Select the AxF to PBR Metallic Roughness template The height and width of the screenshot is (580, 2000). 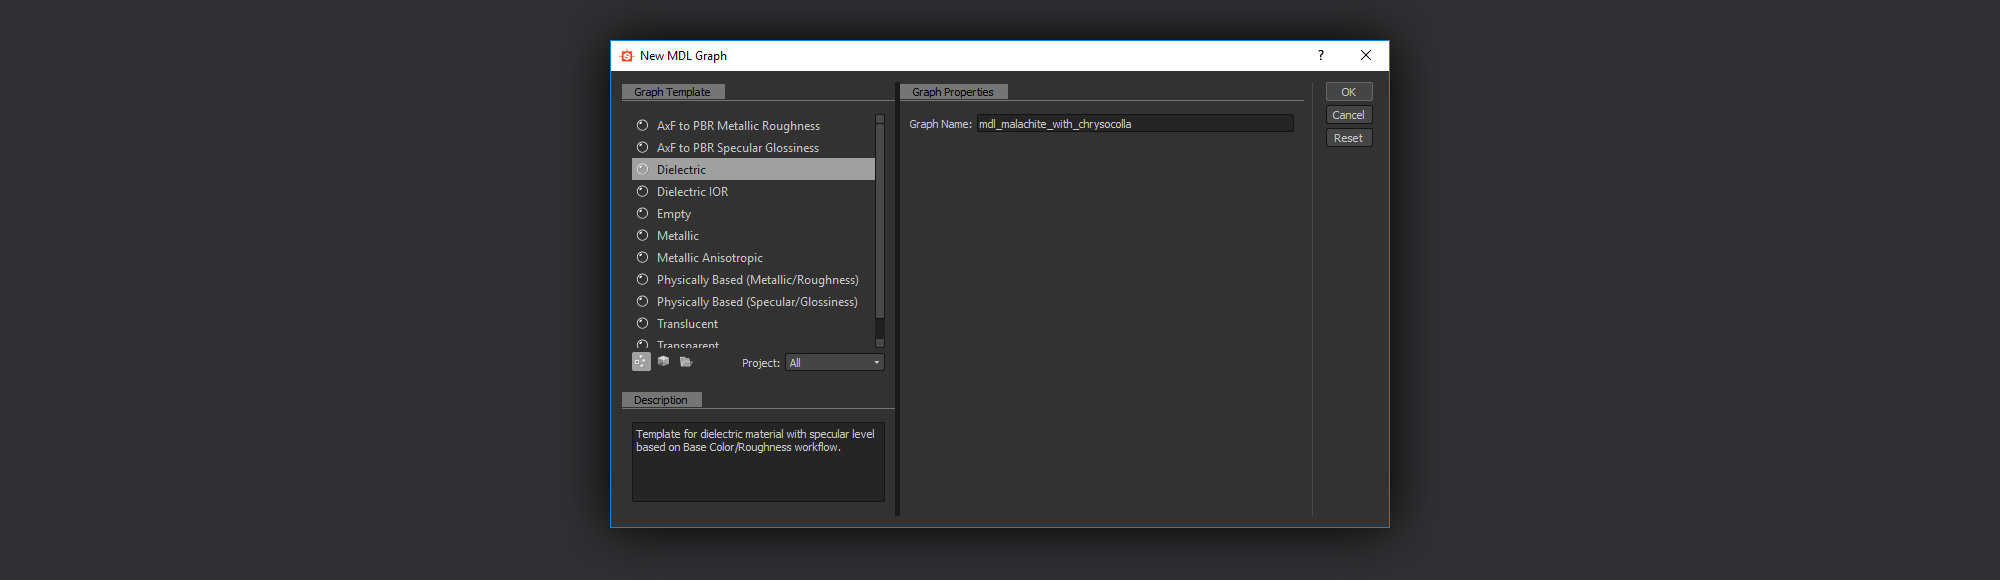tap(753, 126)
